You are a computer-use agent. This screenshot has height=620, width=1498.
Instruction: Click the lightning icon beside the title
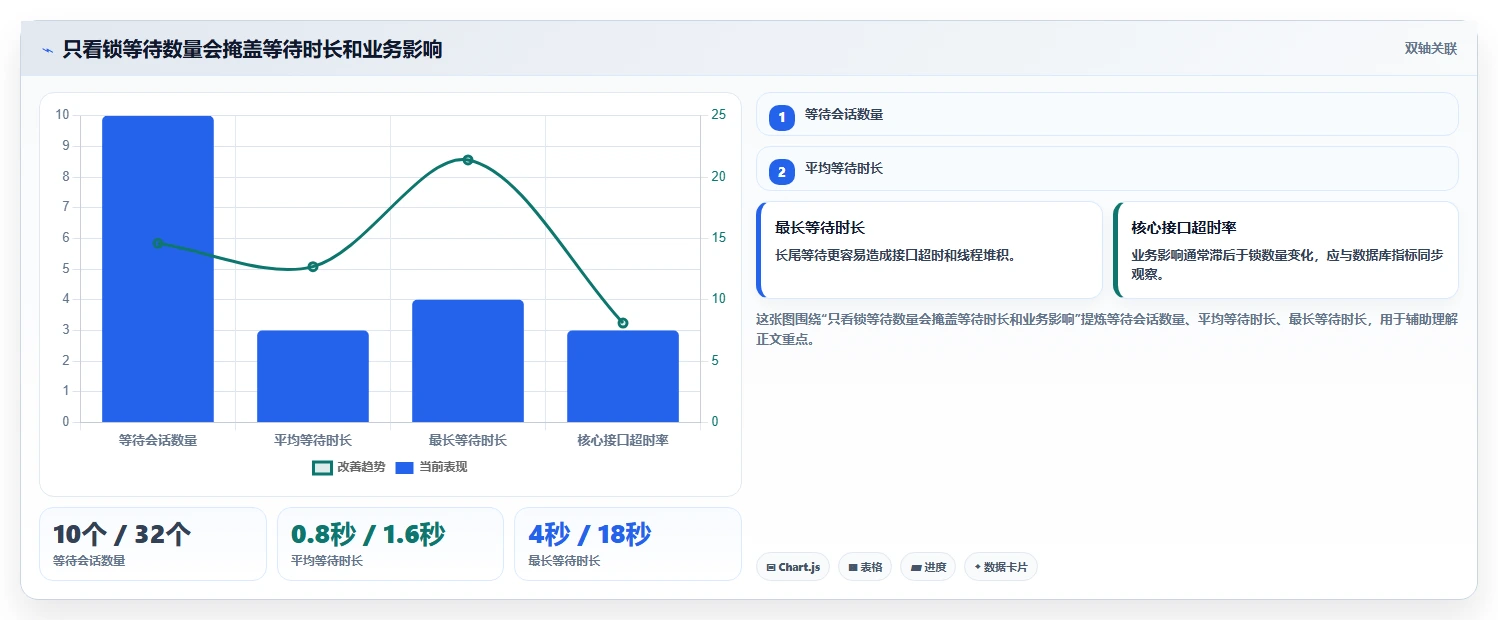tap(47, 50)
